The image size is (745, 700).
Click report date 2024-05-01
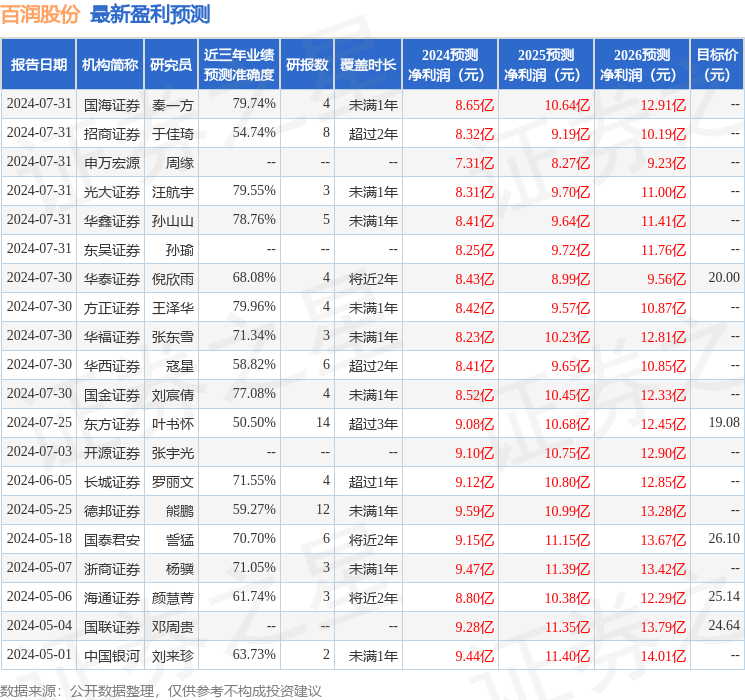tap(39, 654)
